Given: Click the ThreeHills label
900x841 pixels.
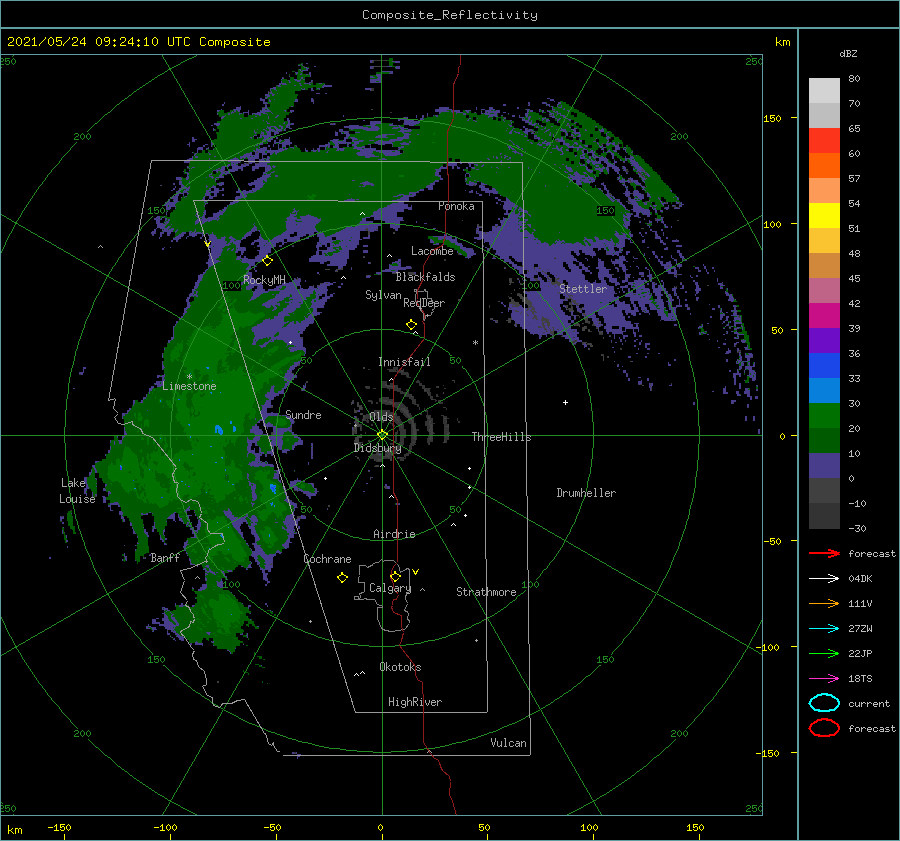Looking at the screenshot, I should point(502,437).
